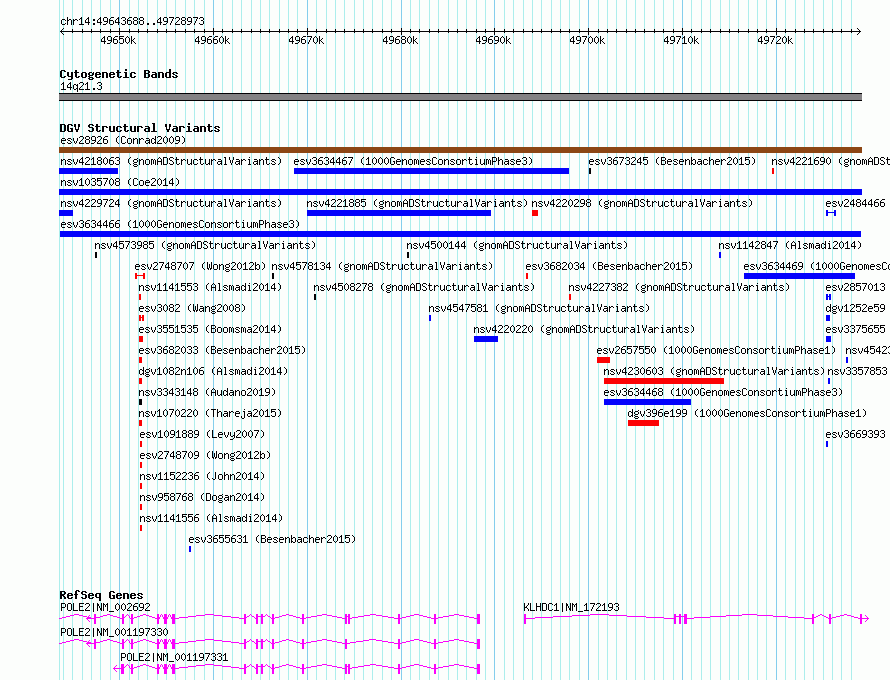Open the nsv1070220 (Thareja2015) label

click(x=210, y=413)
